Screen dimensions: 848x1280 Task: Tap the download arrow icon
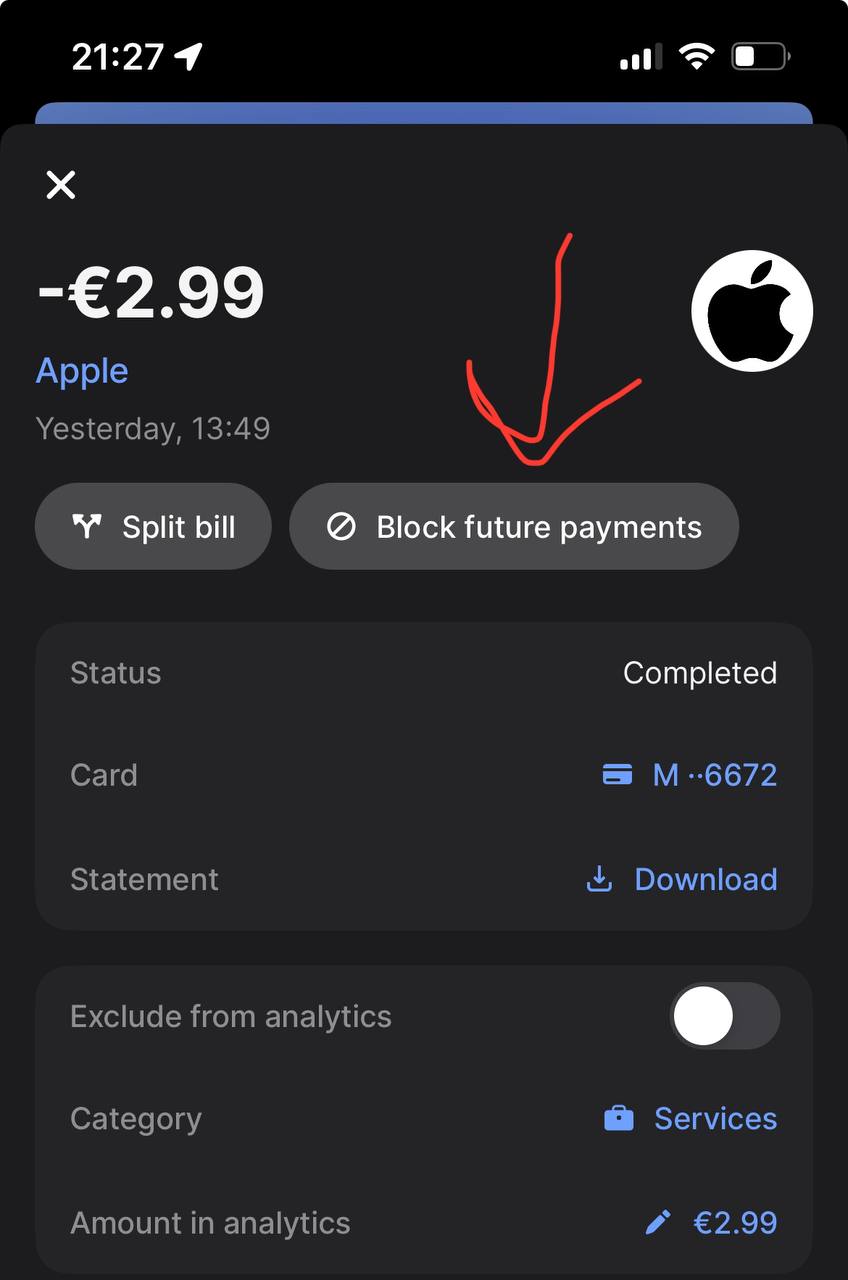[x=599, y=879]
